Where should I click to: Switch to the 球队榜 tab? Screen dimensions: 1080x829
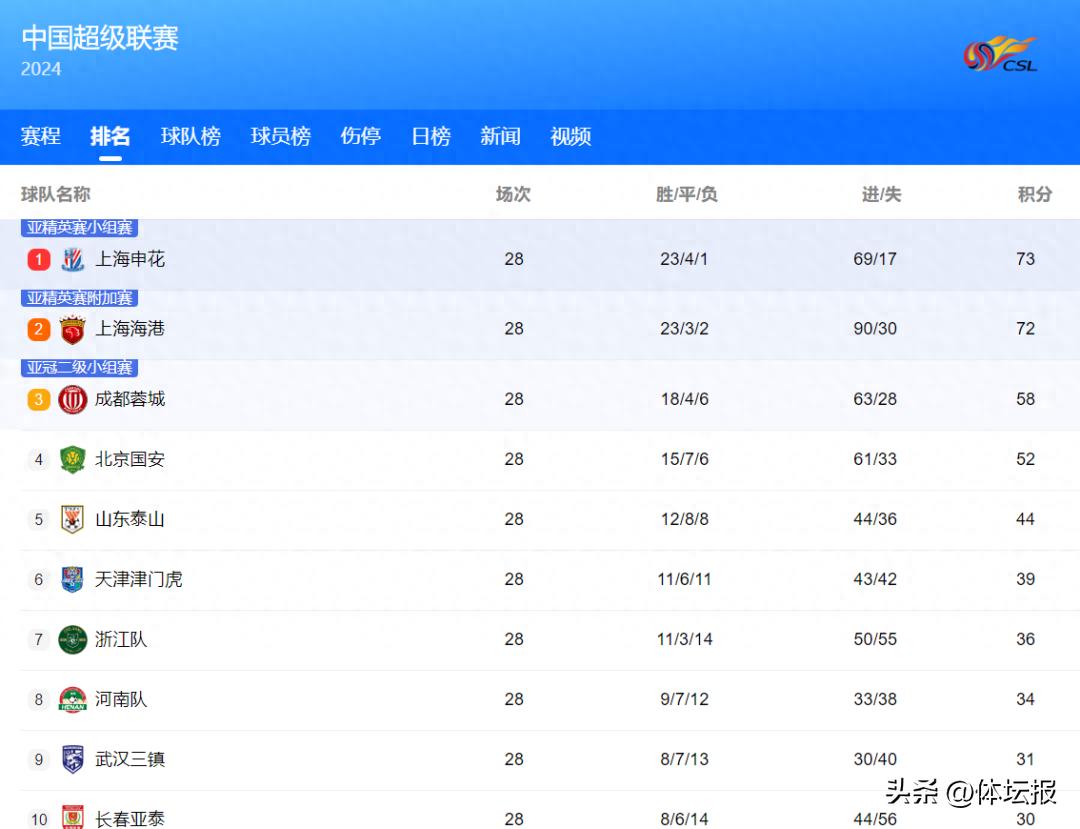(x=190, y=137)
